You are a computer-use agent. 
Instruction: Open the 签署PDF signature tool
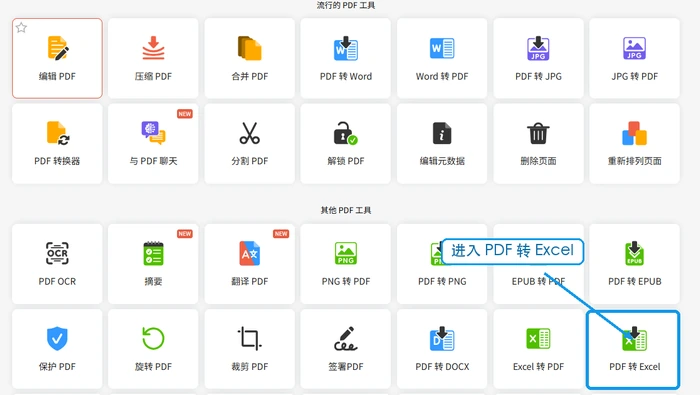[346, 349]
